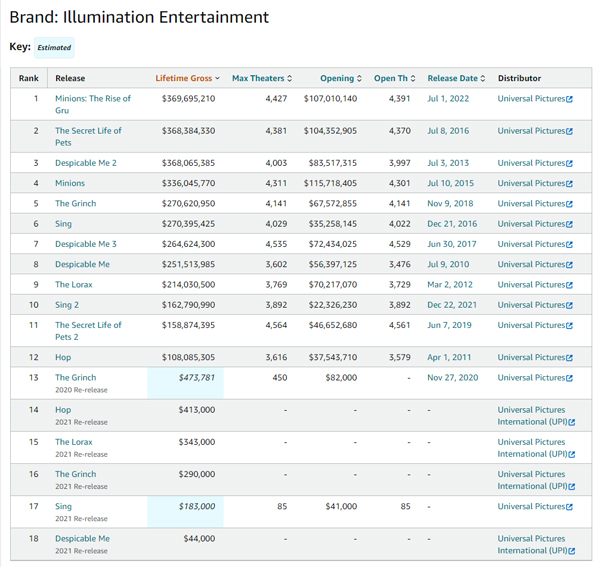Screen dimensions: 600x567
Task: Click the Jul 10, 2015 release date
Action: coord(450,183)
